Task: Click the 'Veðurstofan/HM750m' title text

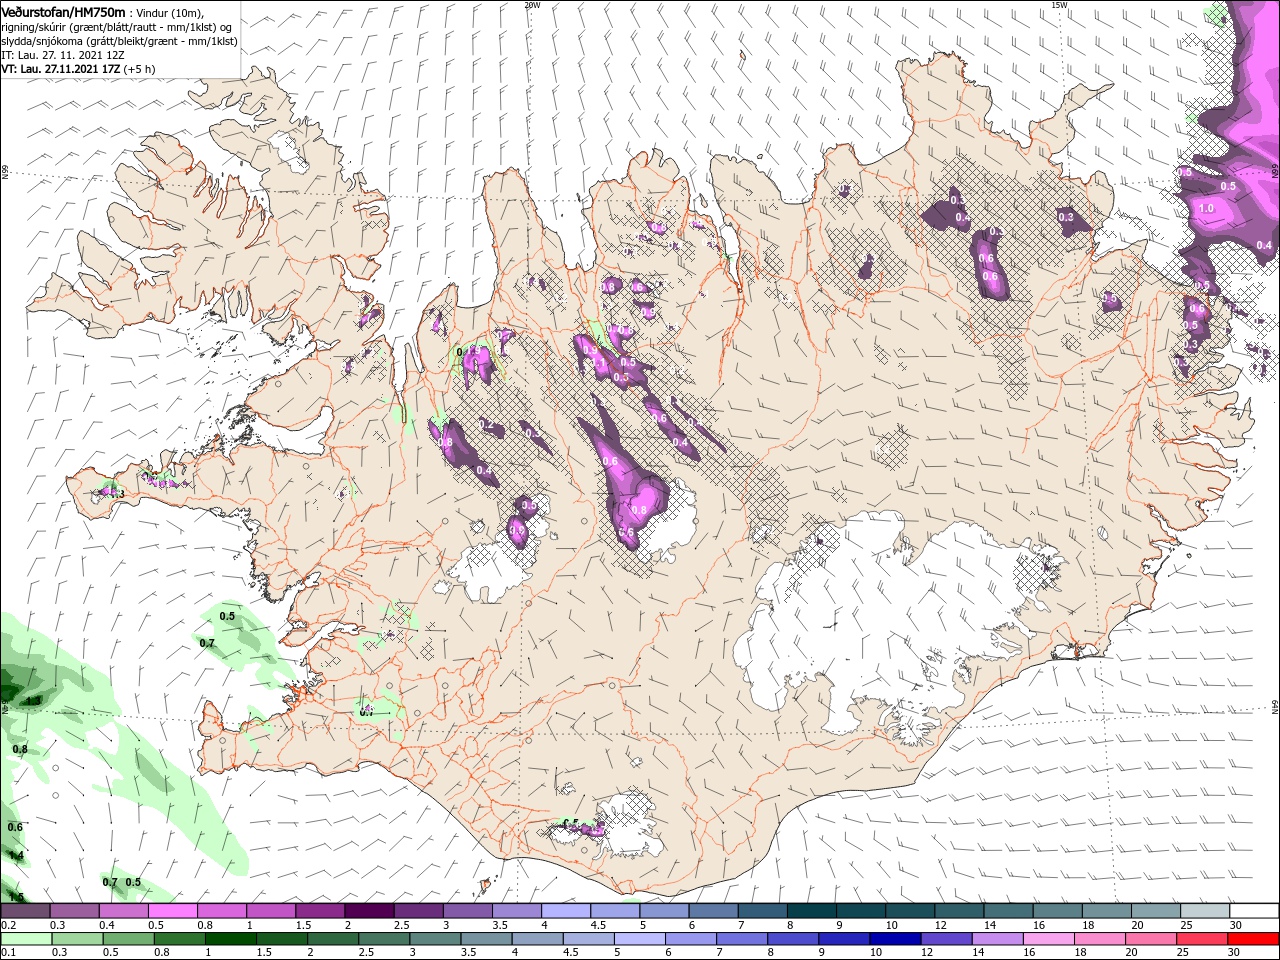Action: [63, 11]
